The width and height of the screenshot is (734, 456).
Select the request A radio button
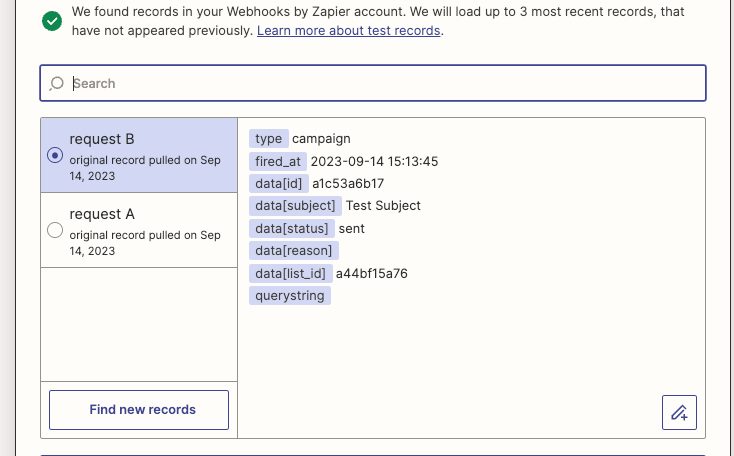pos(55,230)
